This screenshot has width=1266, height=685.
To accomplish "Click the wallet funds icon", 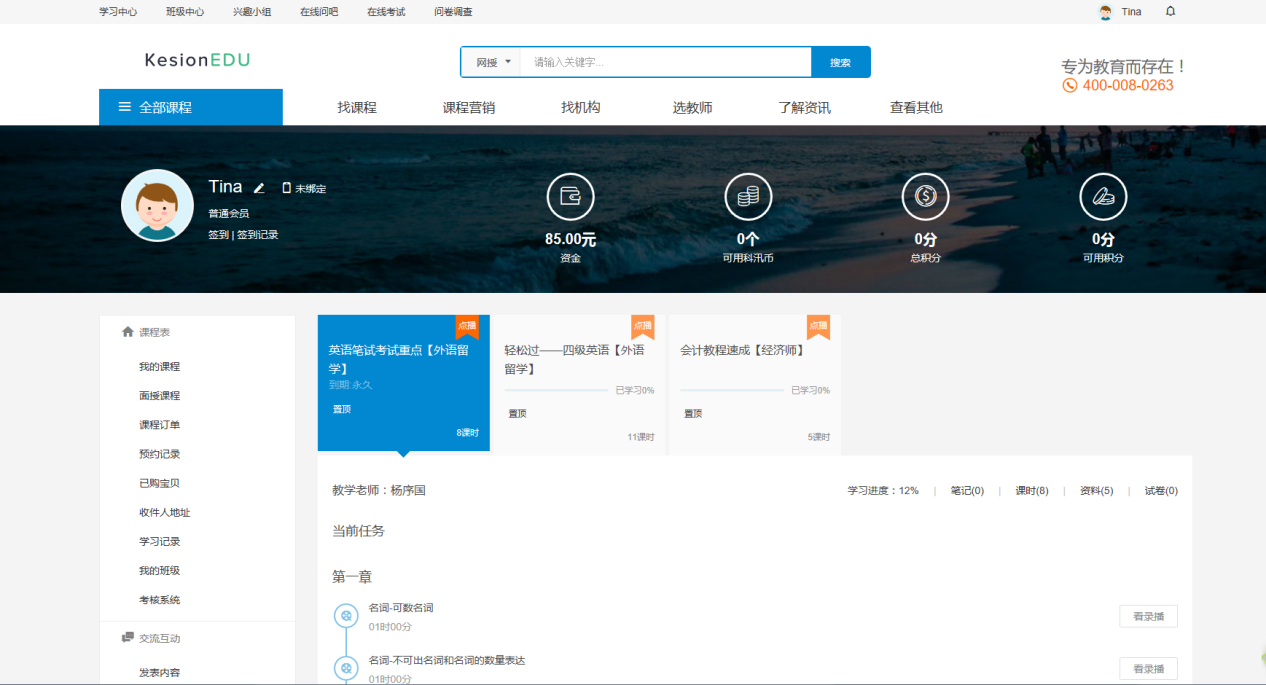I will coord(570,197).
